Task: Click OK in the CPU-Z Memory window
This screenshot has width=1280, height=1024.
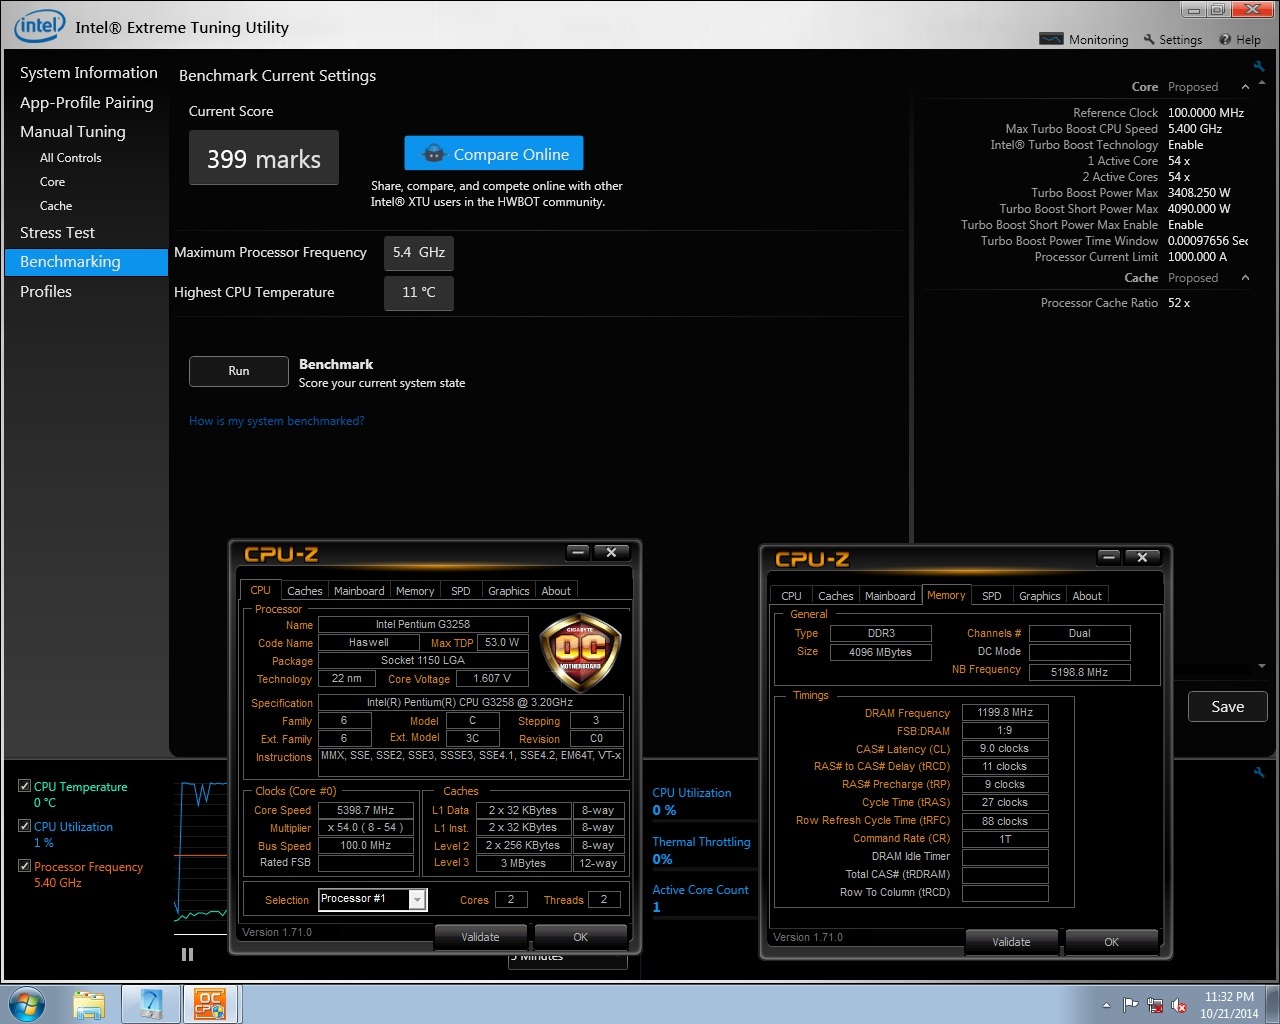Action: pos(1112,942)
